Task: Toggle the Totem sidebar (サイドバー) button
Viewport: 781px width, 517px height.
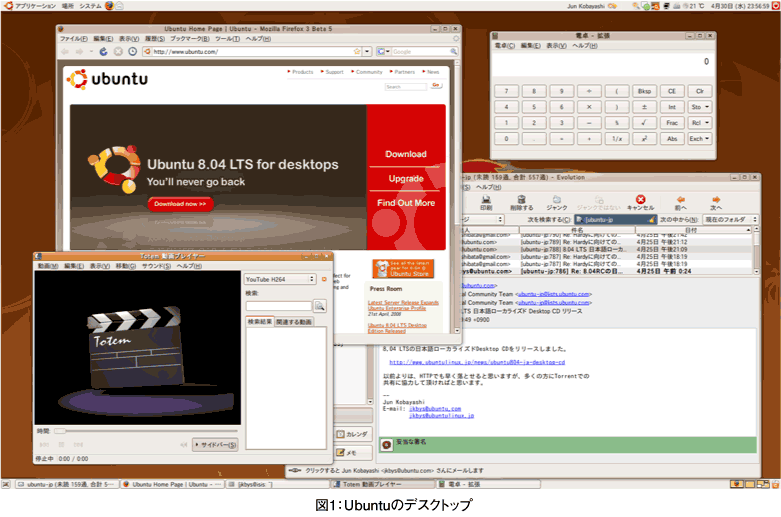Action: click(x=215, y=445)
